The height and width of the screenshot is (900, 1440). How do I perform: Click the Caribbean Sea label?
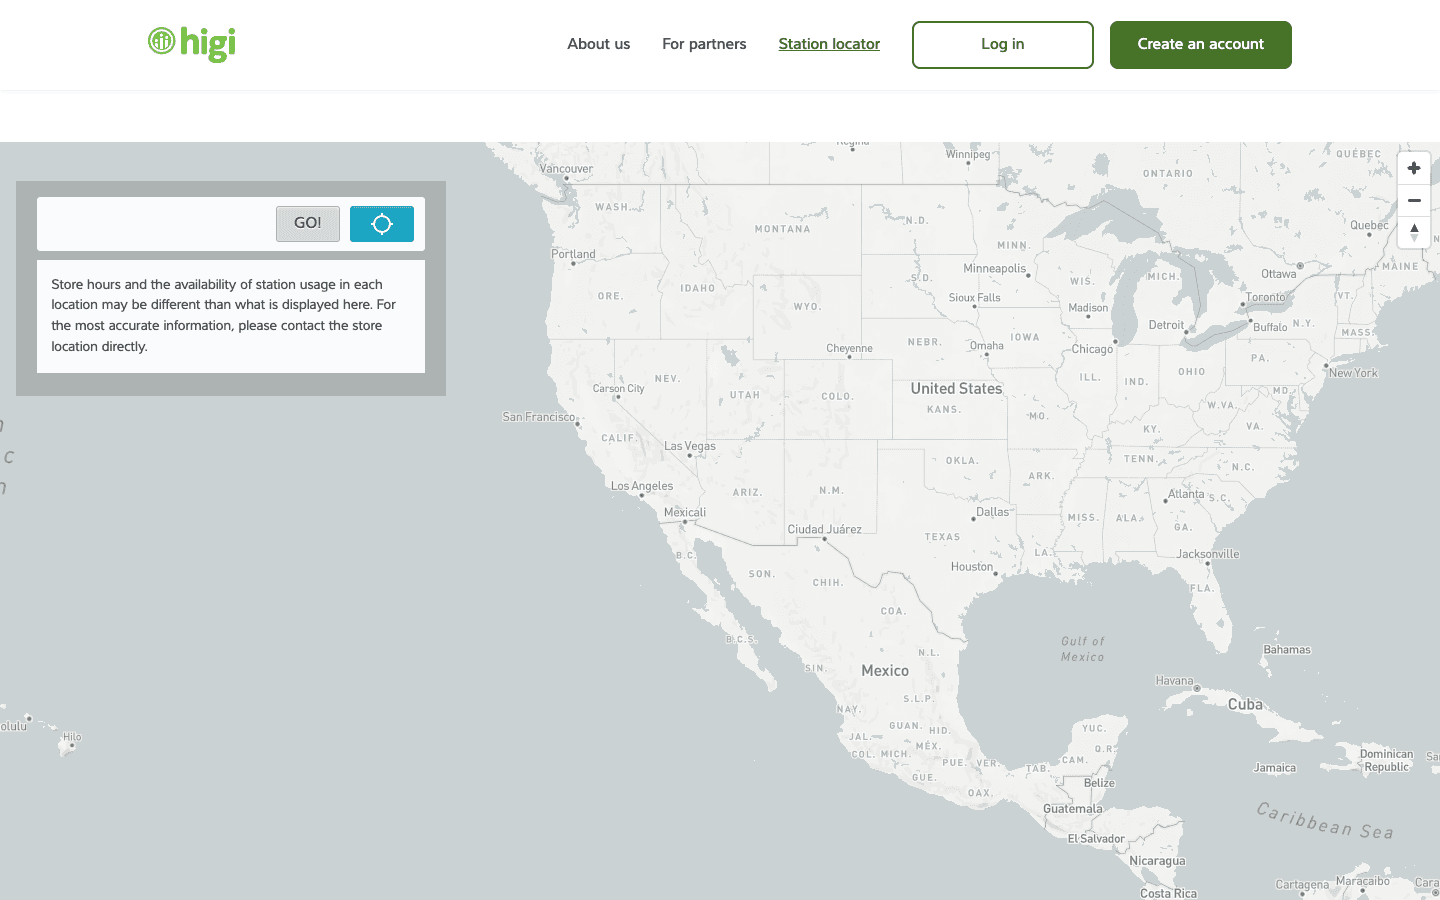pos(1325,820)
